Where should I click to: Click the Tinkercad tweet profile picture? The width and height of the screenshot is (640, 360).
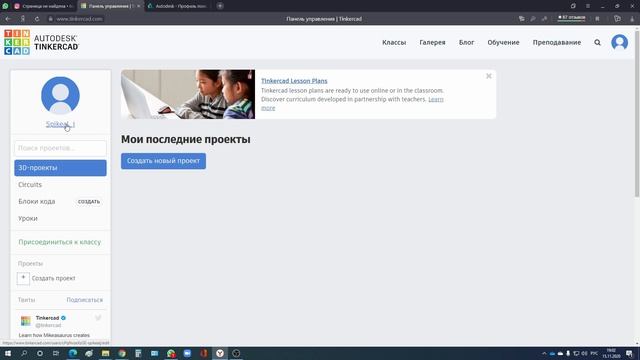[x=25, y=321]
